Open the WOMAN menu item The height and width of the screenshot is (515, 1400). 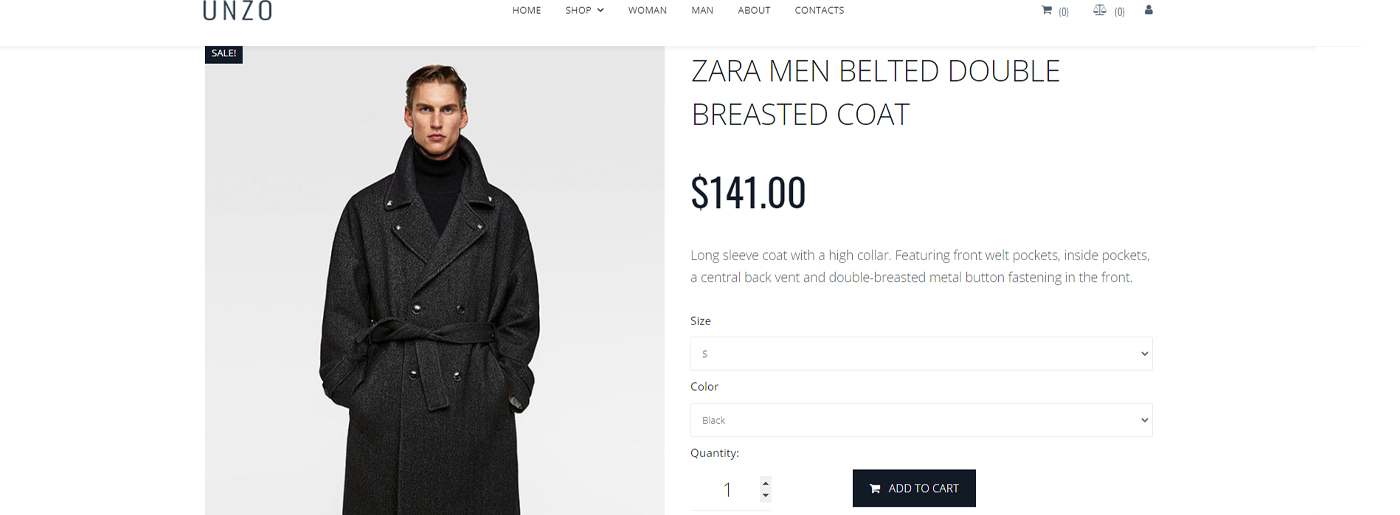tap(647, 11)
